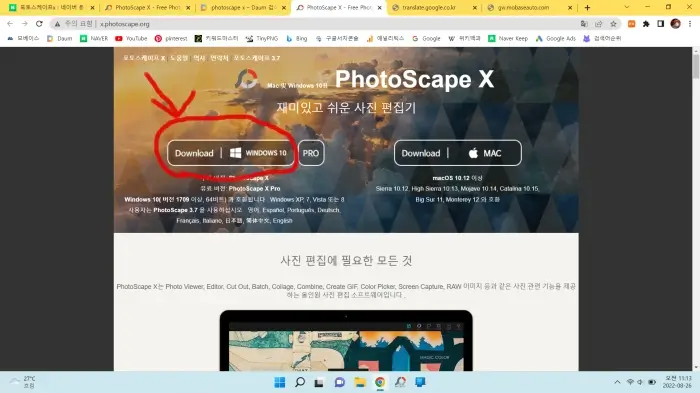Open the Chrome three-dot menu
The image size is (700, 393).
pos(690,24)
